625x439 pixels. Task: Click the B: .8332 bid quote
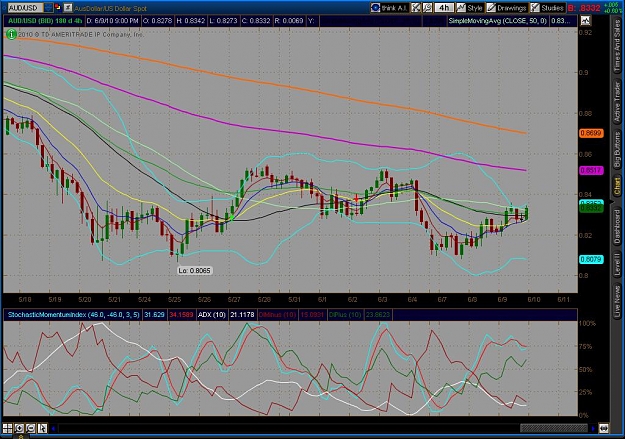click(584, 8)
